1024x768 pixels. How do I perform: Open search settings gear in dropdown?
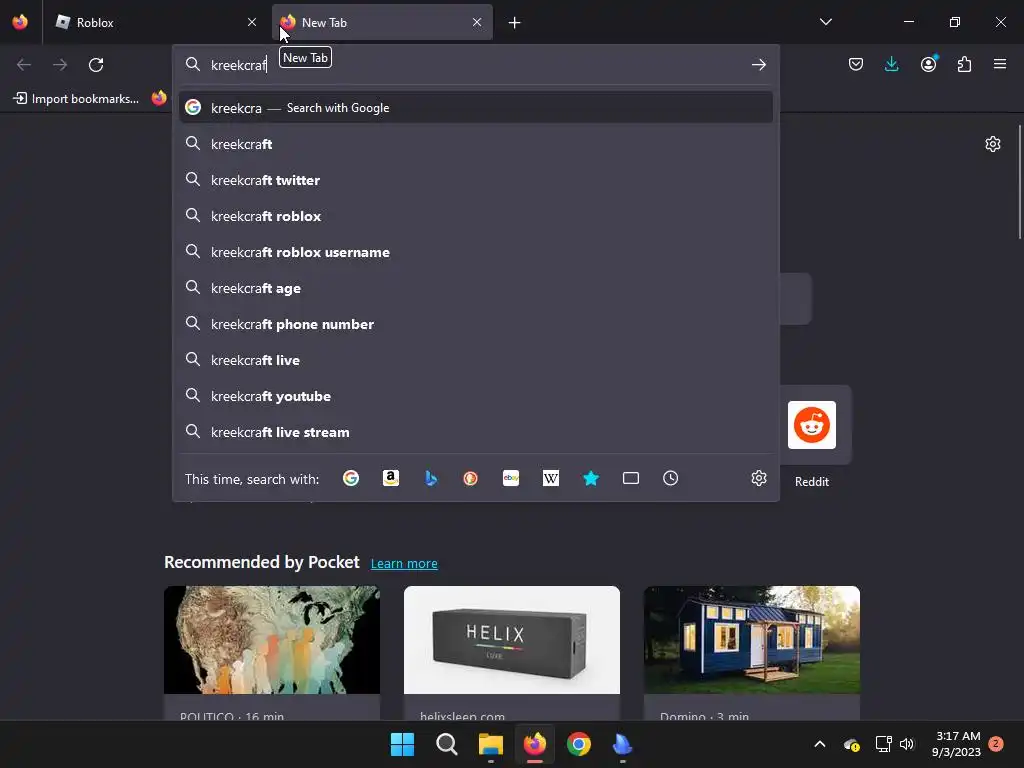coord(759,479)
